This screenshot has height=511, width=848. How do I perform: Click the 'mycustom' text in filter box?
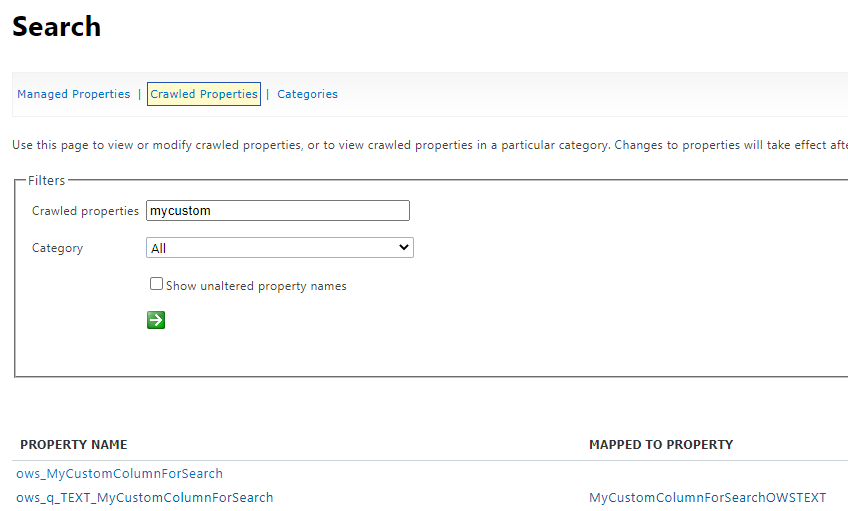(180, 211)
